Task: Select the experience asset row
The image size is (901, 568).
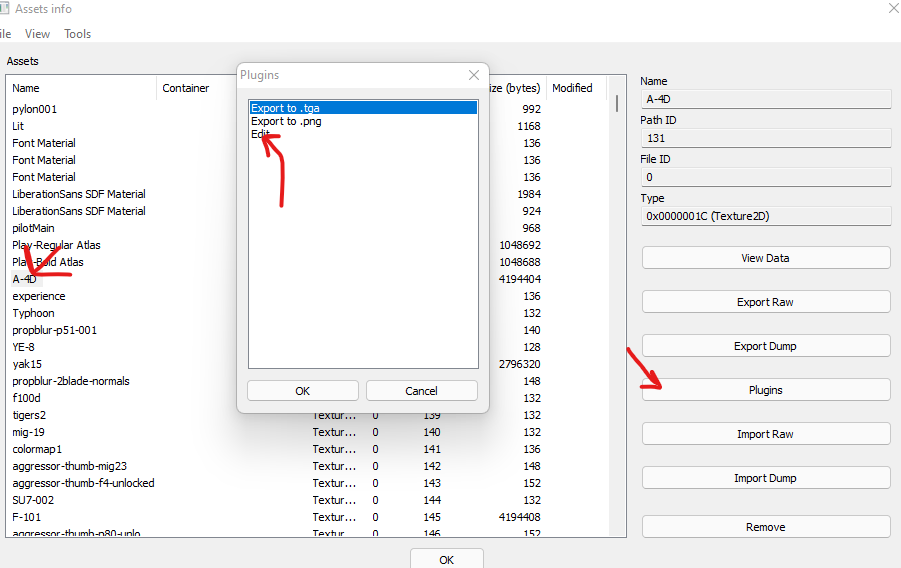Action: click(x=39, y=296)
